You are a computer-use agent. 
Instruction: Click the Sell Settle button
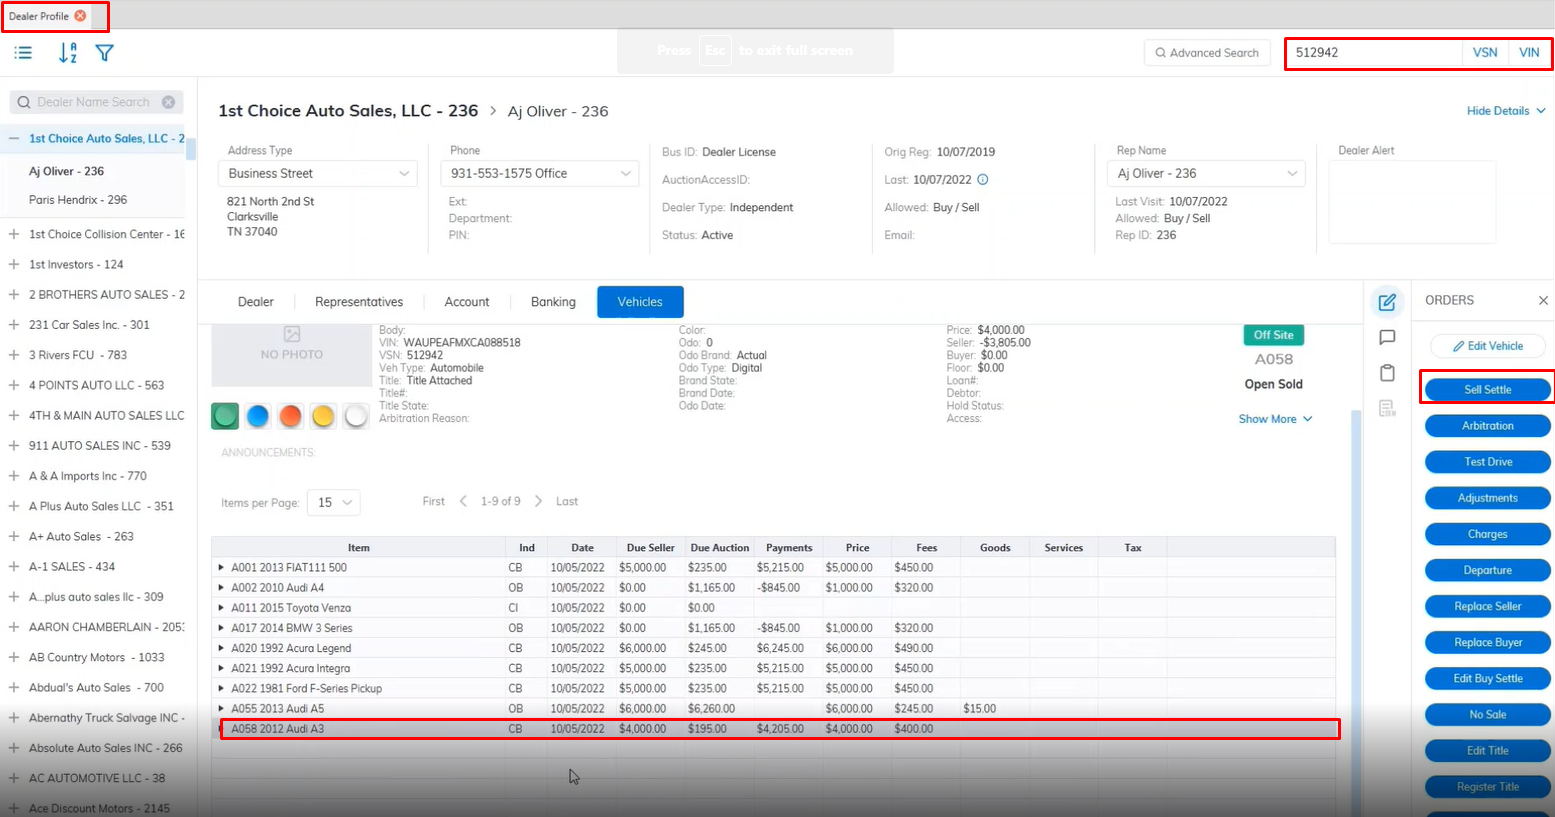1487,390
